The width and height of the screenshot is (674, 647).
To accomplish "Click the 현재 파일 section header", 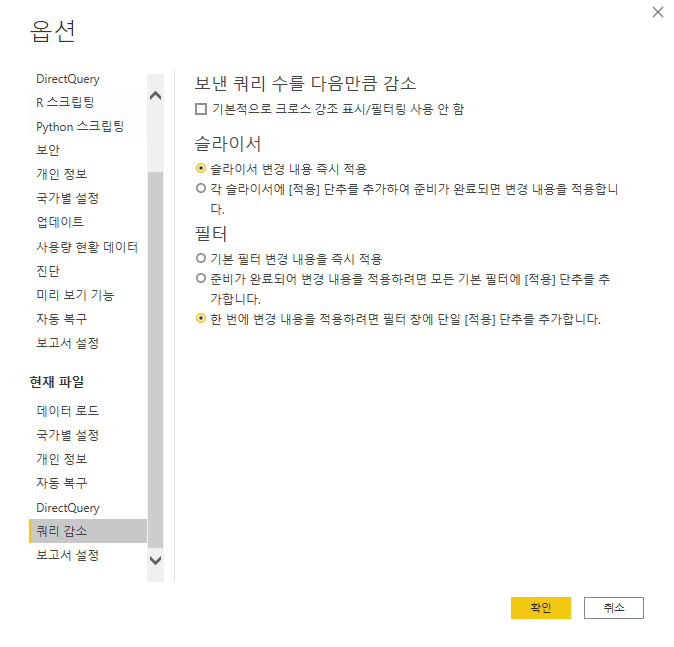I will (x=57, y=382).
